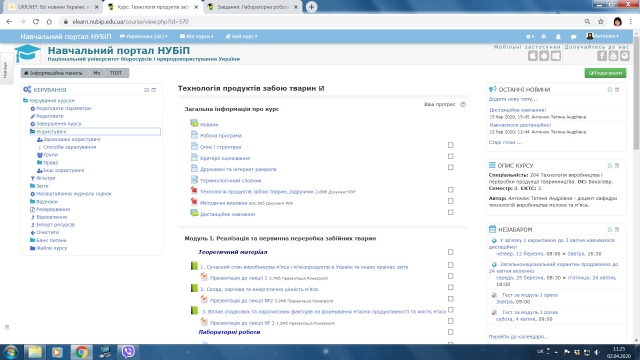Open Viber from the Windows taskbar
The height and width of the screenshot is (360, 640).
tap(128, 352)
